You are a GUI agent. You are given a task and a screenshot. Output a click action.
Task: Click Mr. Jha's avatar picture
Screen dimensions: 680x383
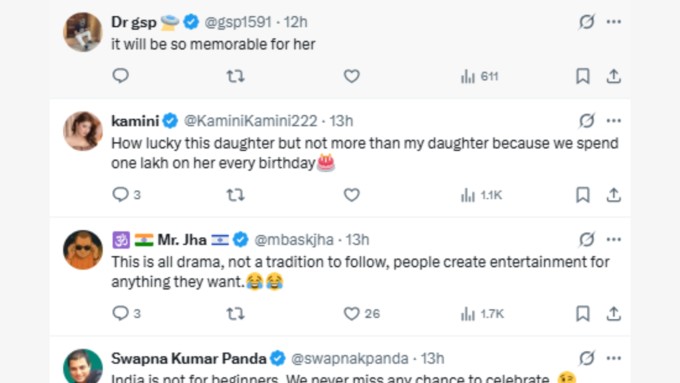pos(83,250)
